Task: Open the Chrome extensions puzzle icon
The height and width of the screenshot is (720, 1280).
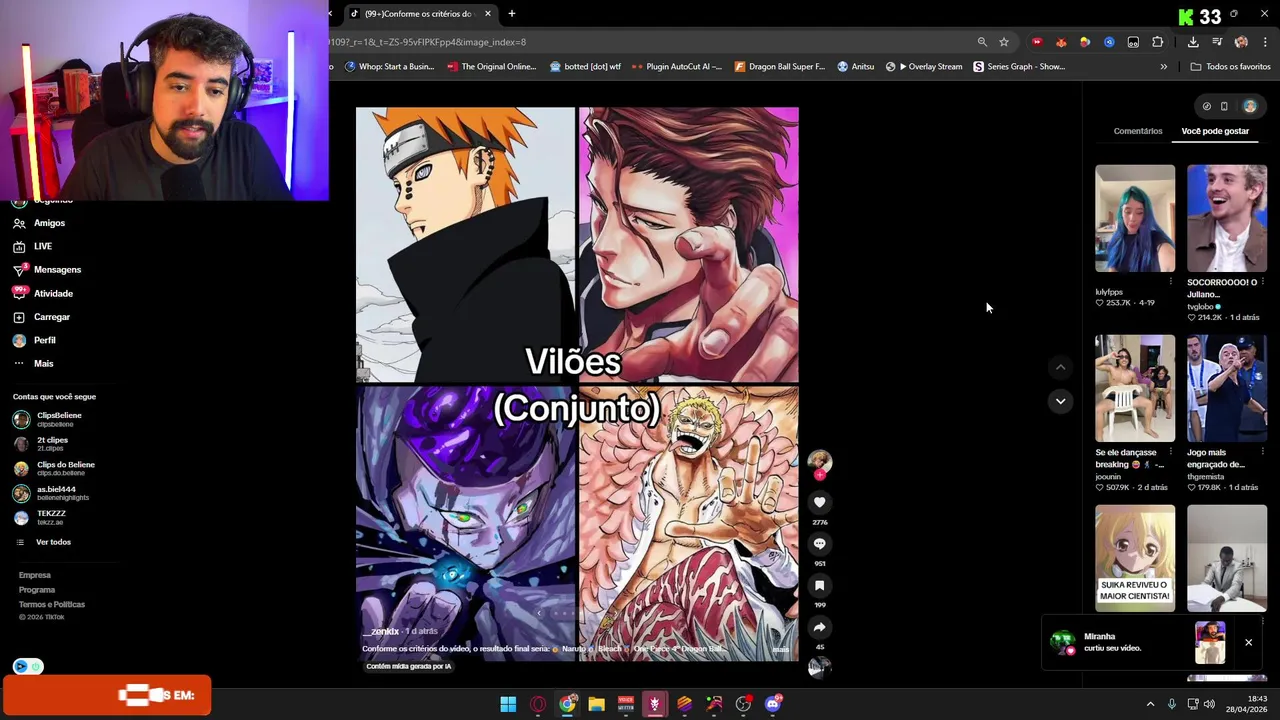Action: [1157, 42]
